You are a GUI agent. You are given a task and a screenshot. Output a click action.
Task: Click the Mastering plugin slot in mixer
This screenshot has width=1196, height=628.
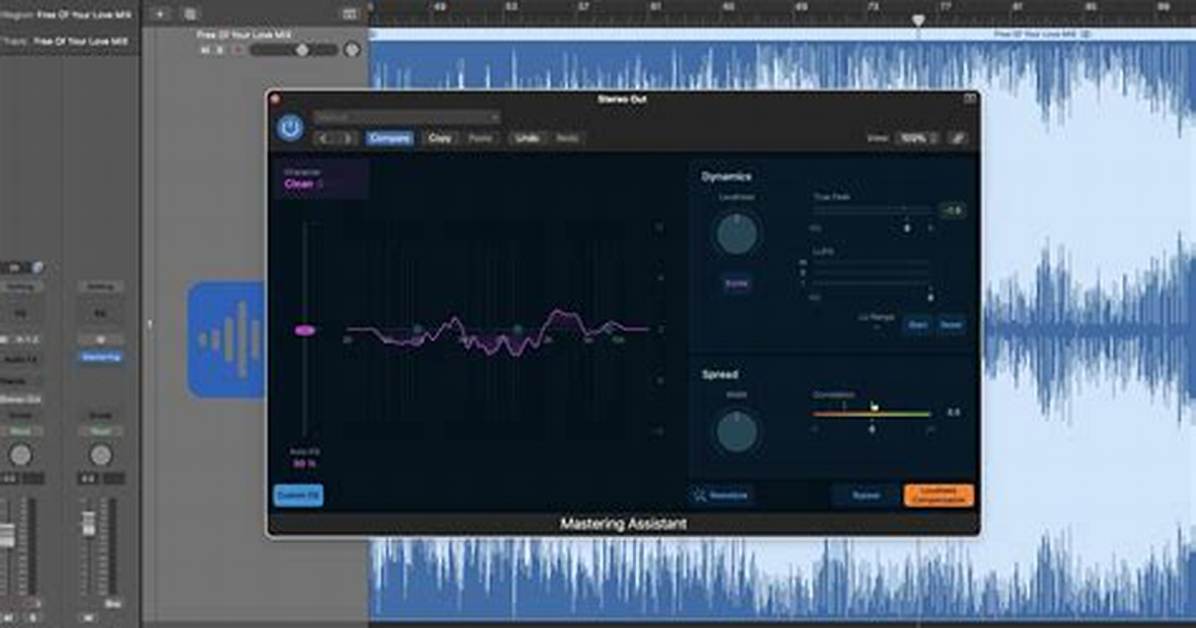tap(100, 357)
